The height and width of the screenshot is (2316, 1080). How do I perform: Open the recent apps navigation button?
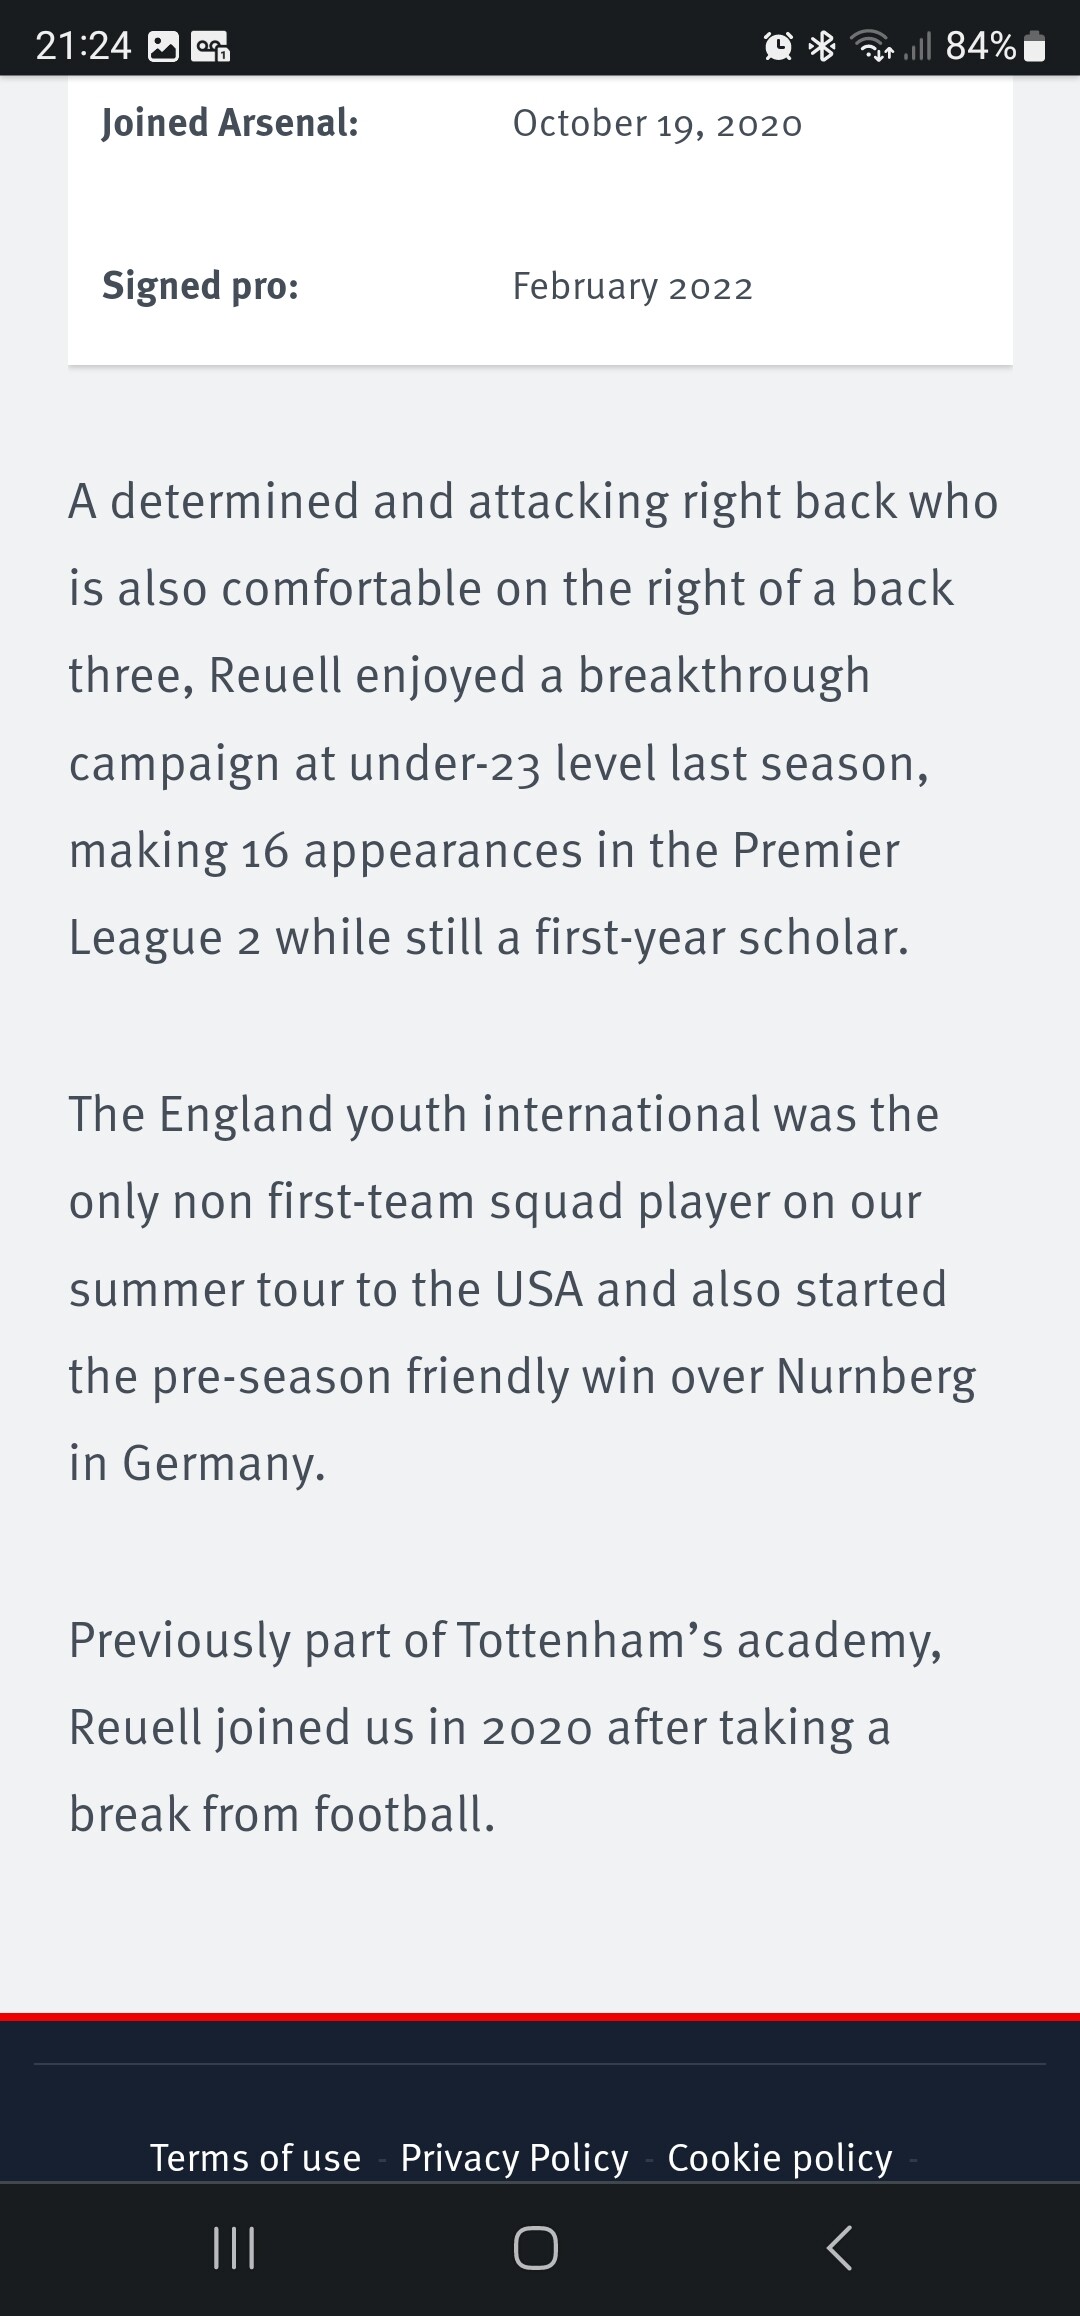[235, 2248]
